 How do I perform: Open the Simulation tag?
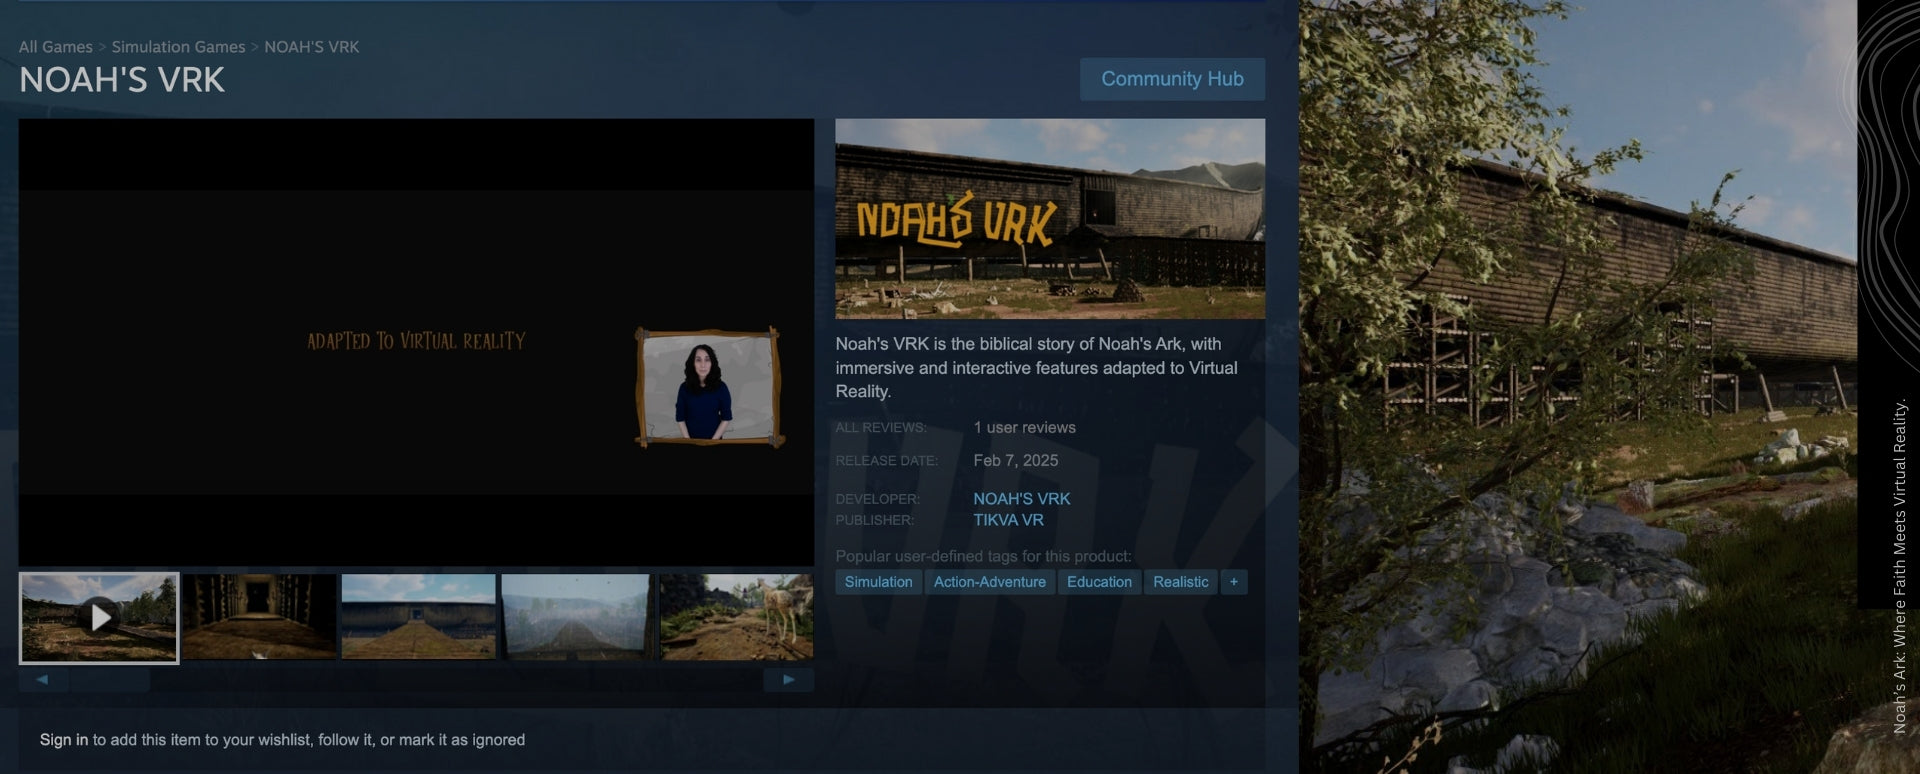(x=878, y=582)
